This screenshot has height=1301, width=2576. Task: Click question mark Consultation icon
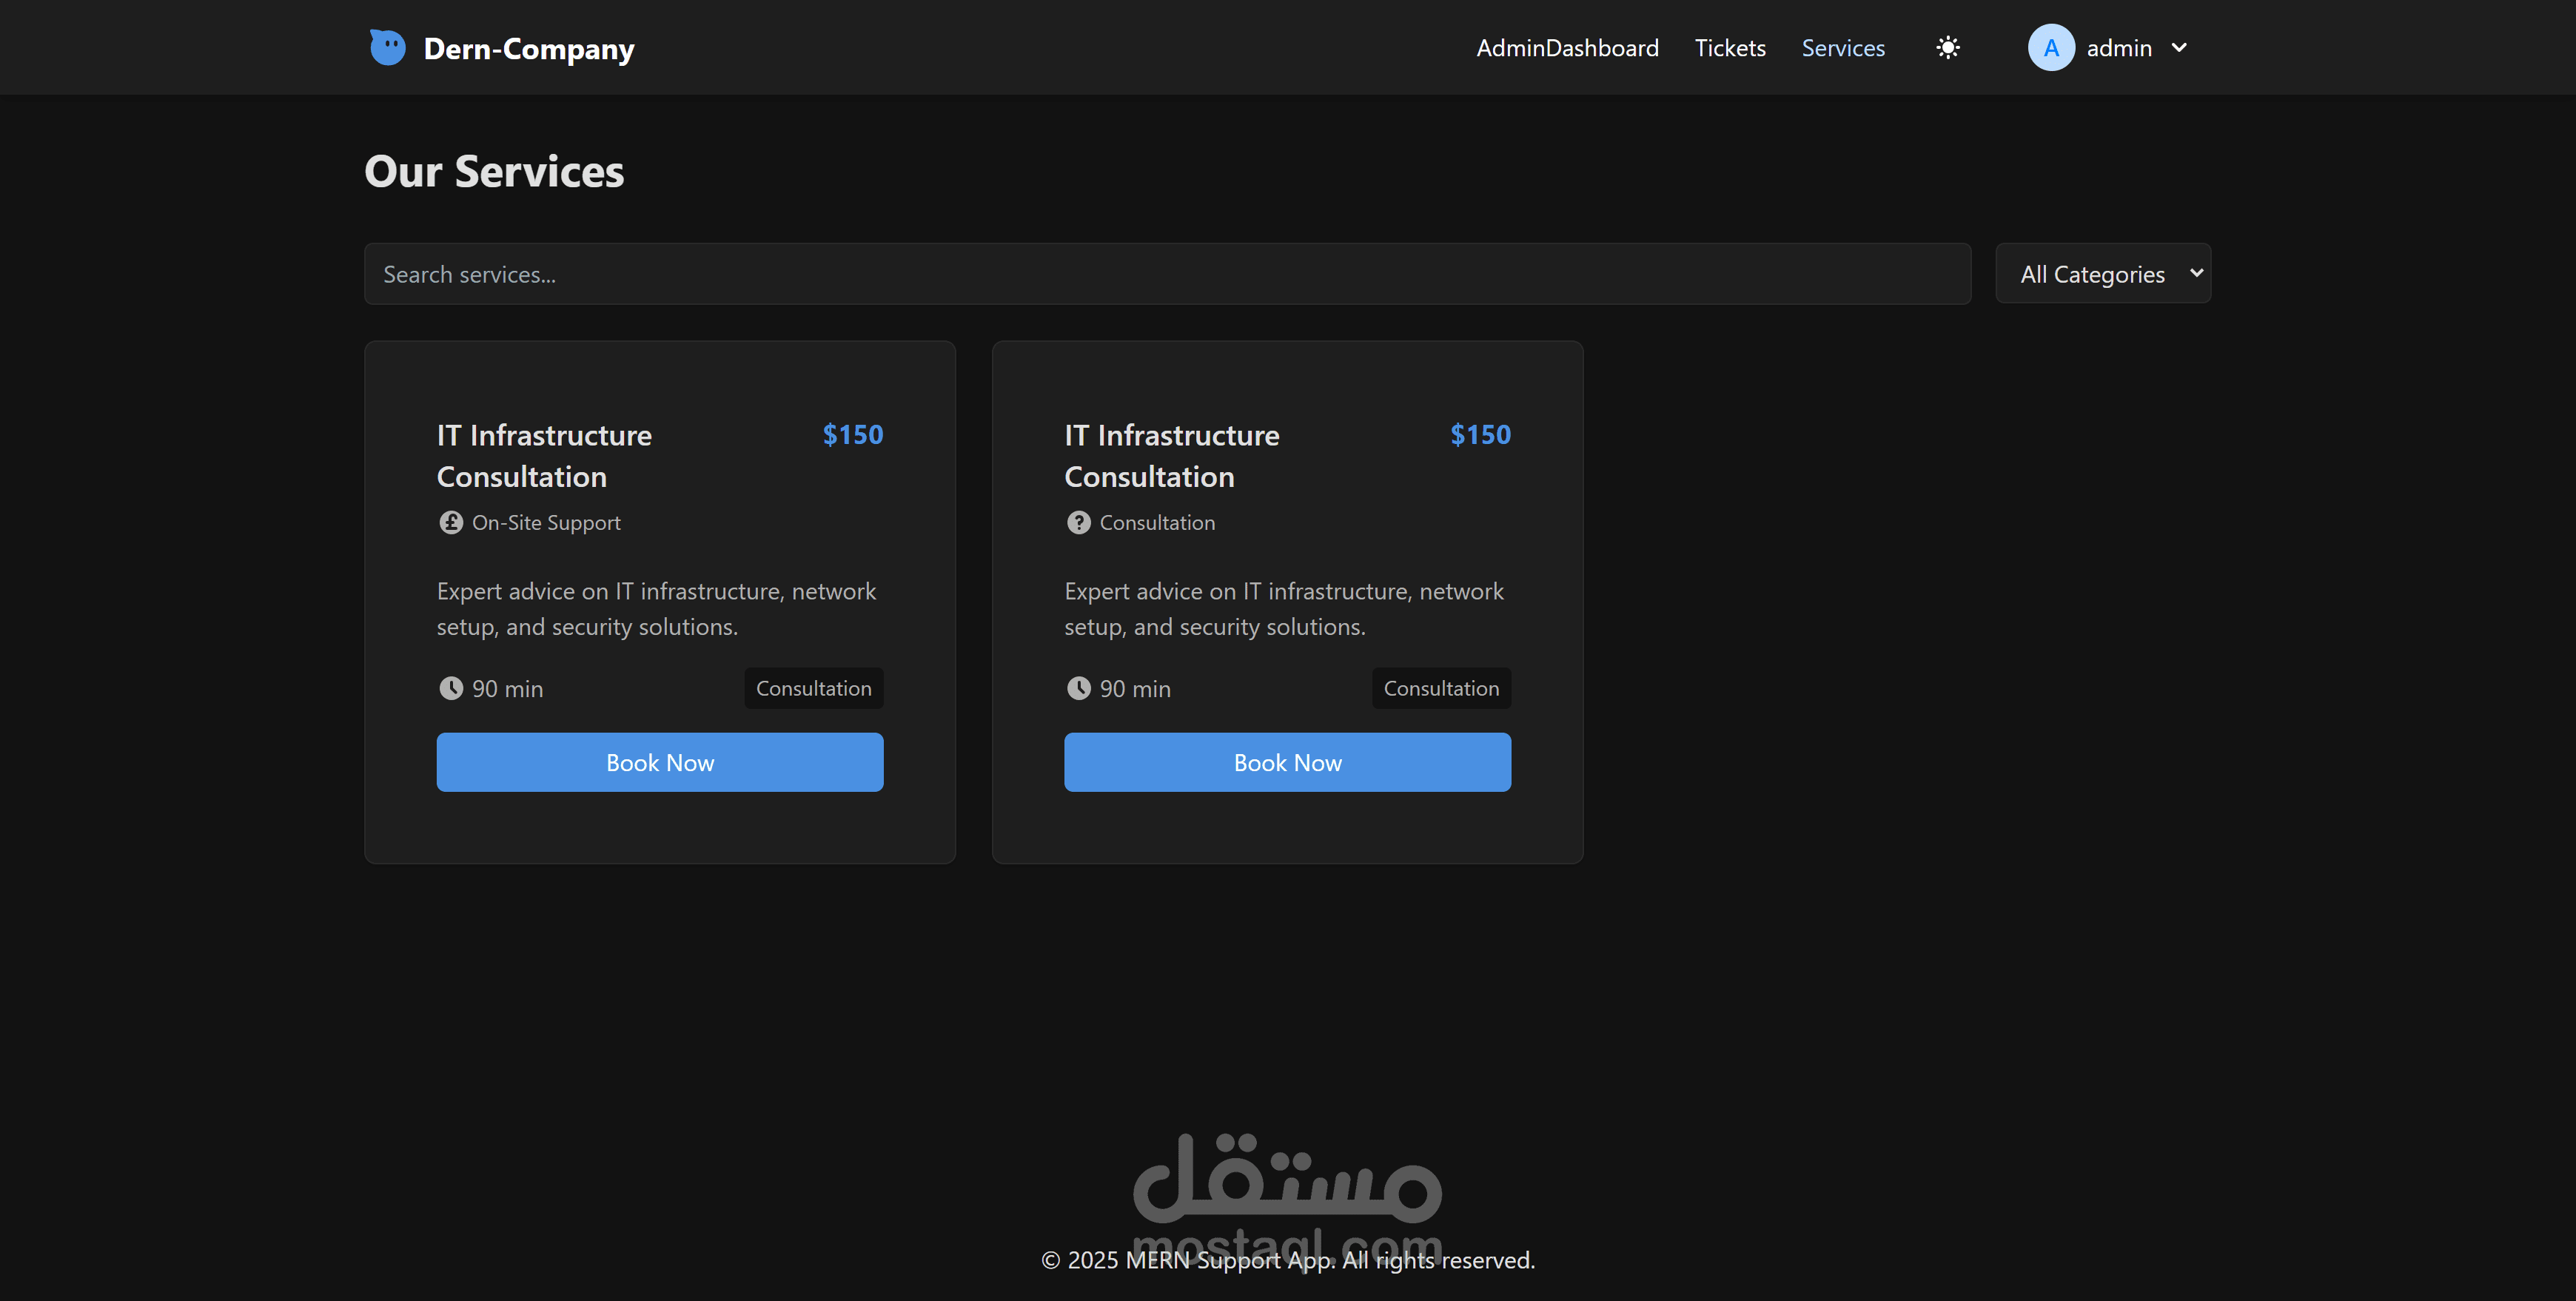1078,522
